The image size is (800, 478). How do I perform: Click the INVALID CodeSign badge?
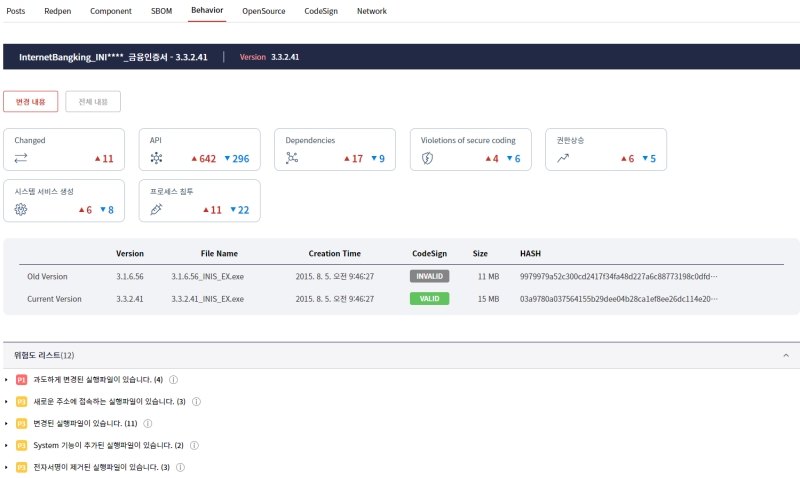[x=430, y=276]
